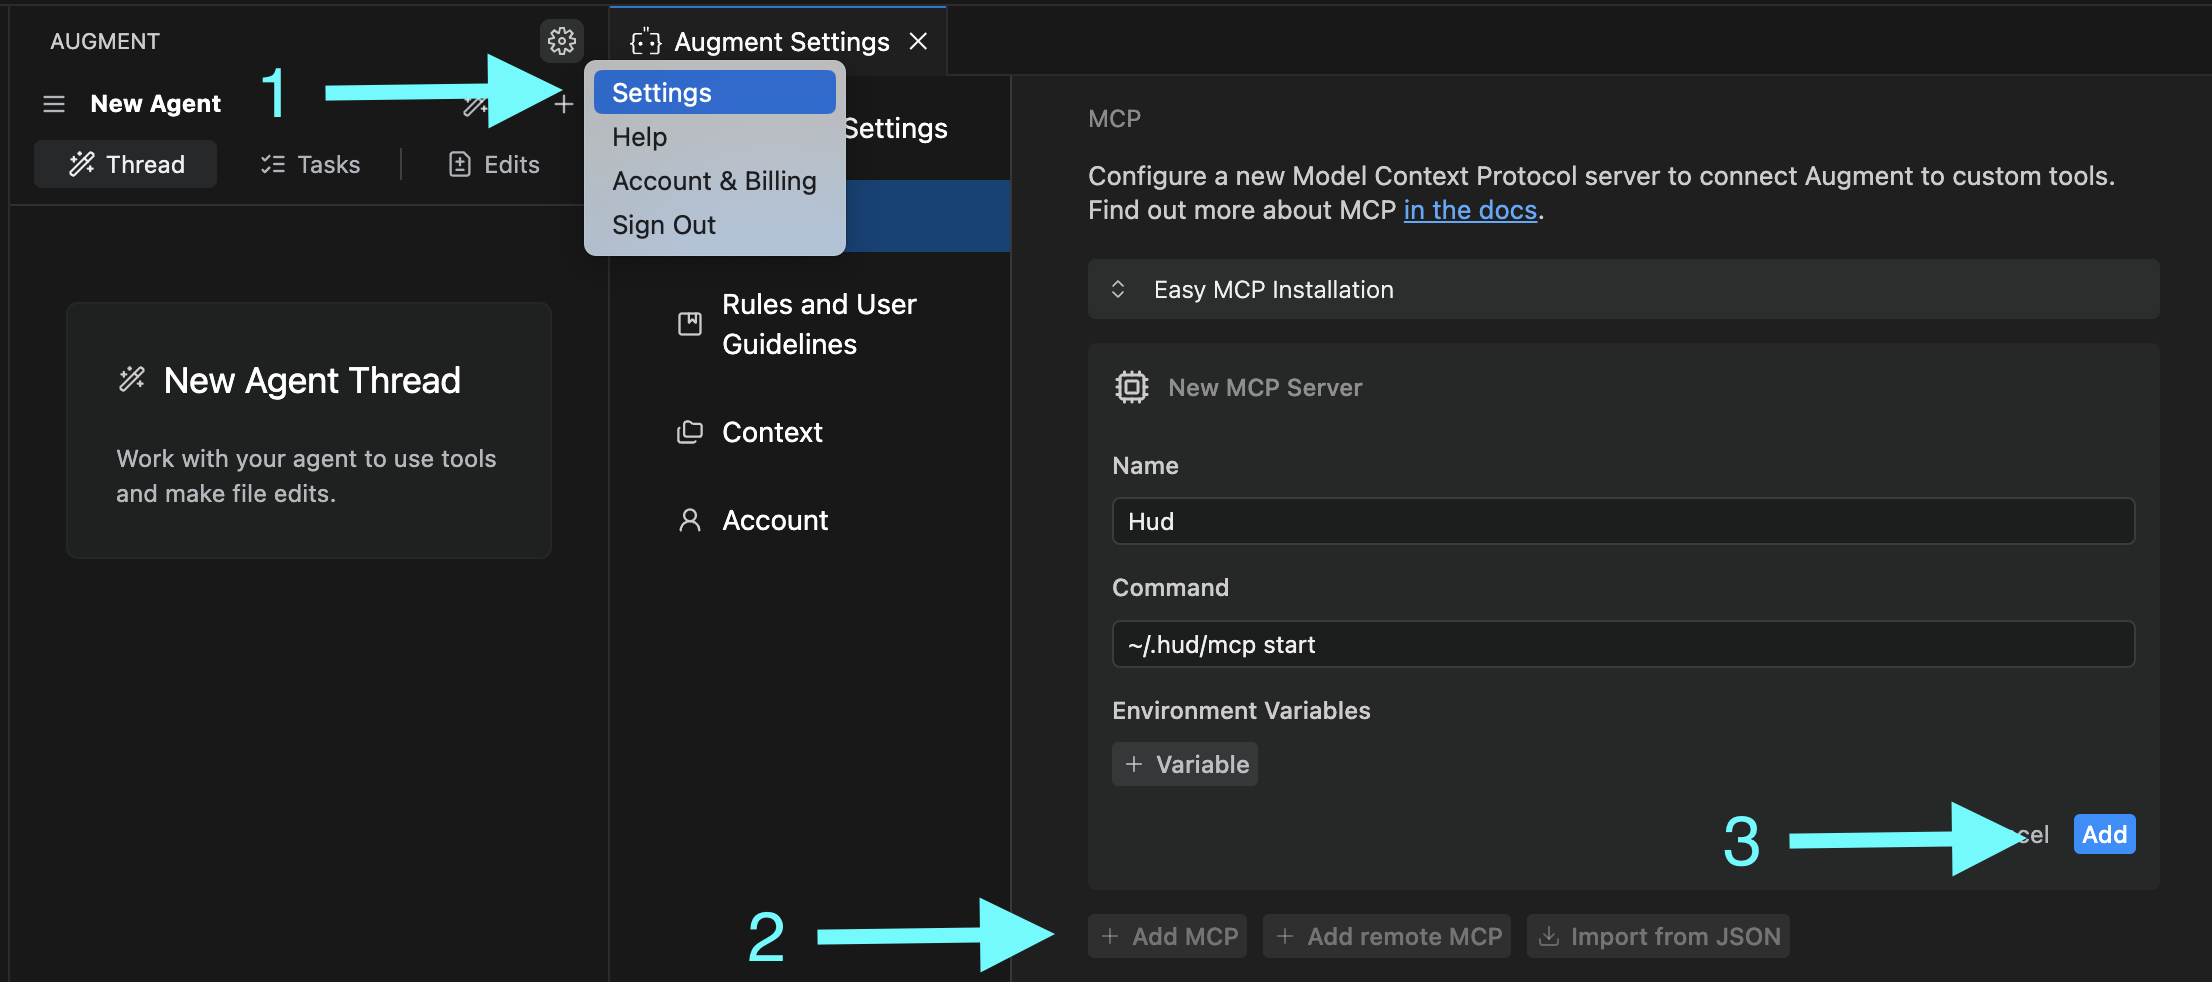Screen dimensions: 2212x982
Task: Close the Augment Settings tab
Action: 918,41
